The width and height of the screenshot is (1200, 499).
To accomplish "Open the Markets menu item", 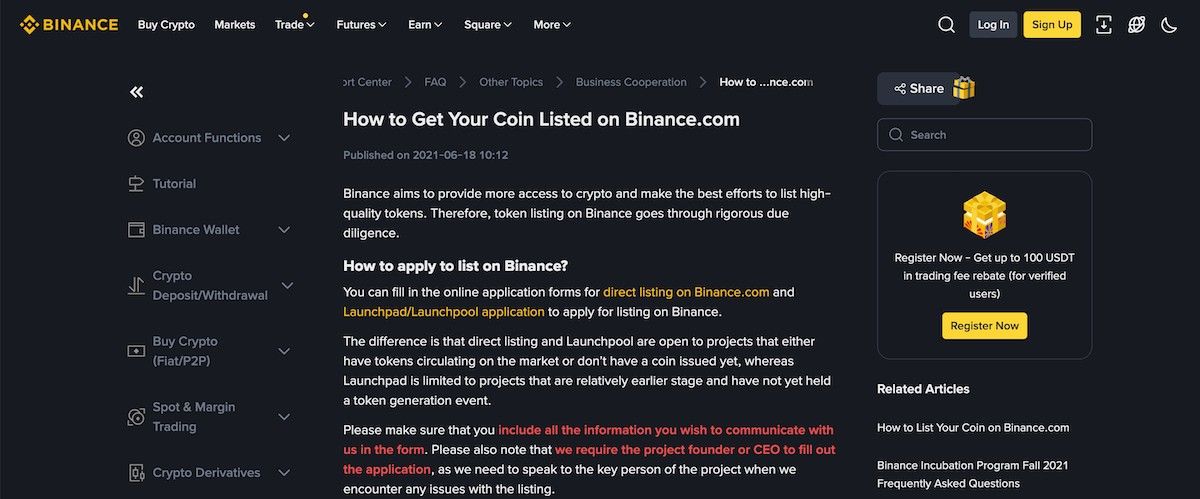I will [x=234, y=25].
